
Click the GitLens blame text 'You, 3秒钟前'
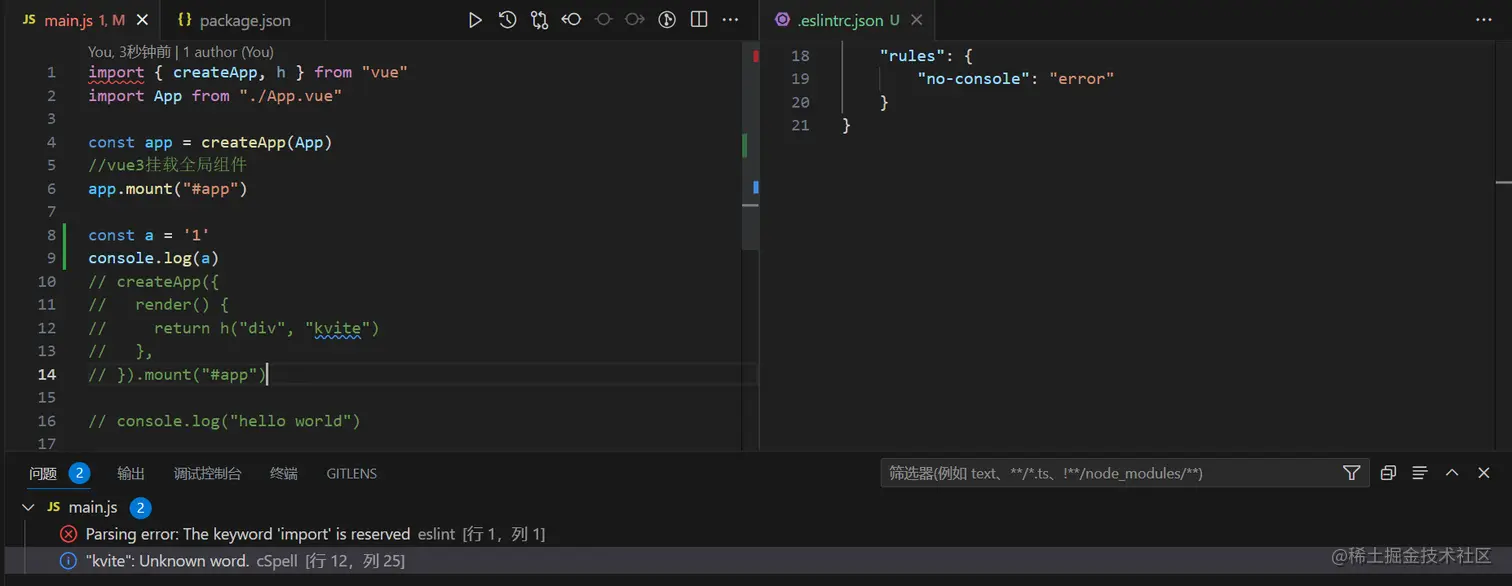tap(130, 52)
